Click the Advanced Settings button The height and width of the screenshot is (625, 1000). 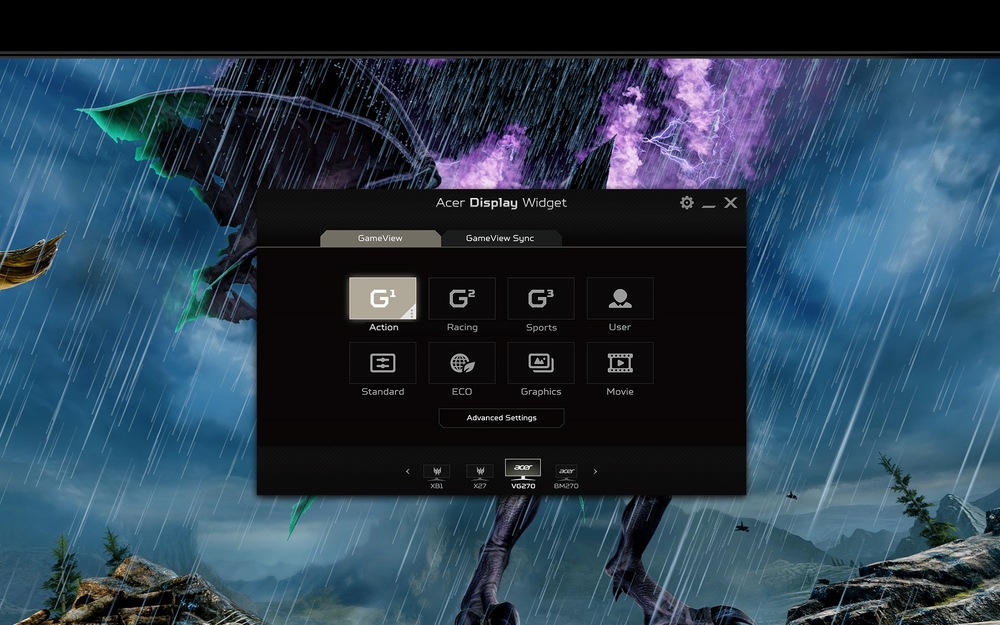[x=501, y=418]
